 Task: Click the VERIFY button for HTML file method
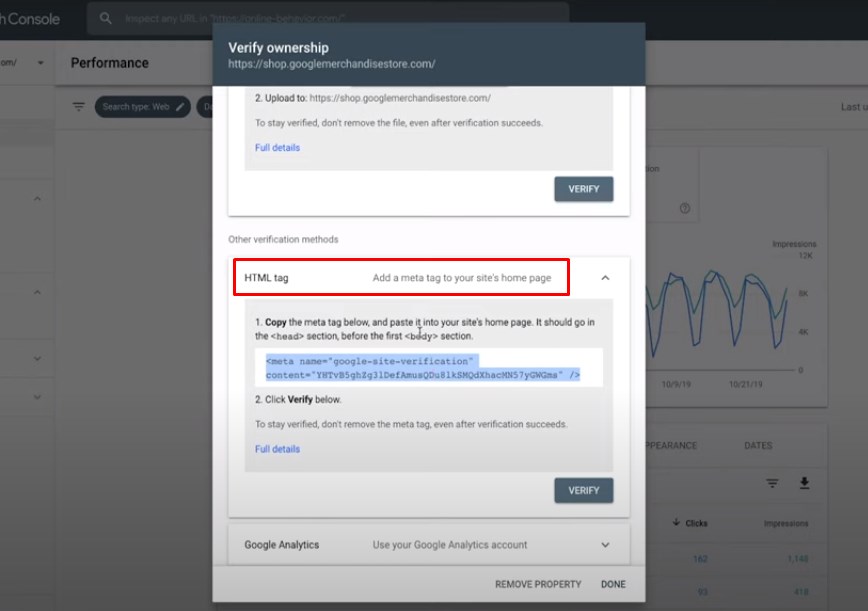point(583,189)
